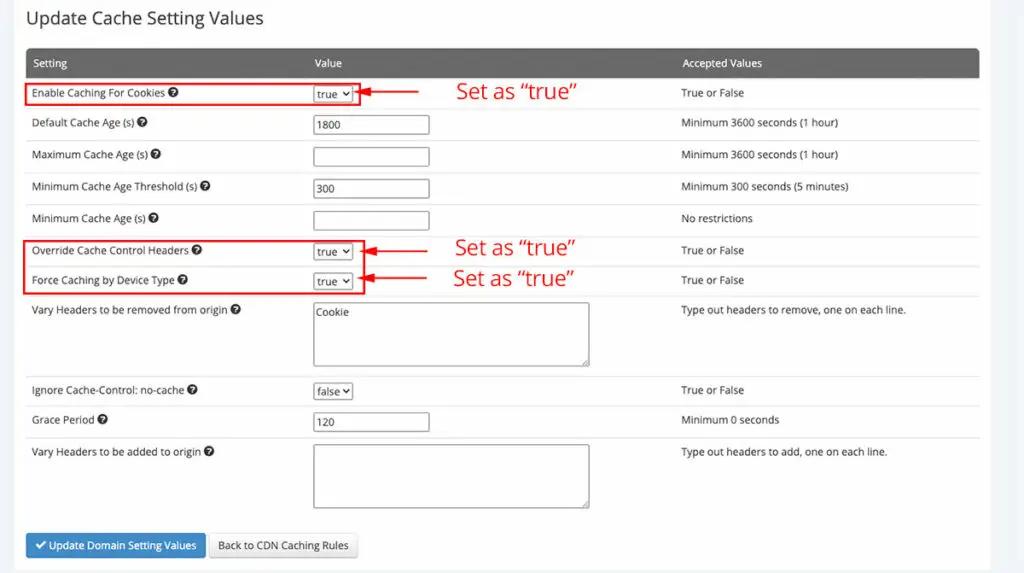Click help icon beside Default Cache Age
Viewport: 1024px width, 573px height.
click(142, 122)
